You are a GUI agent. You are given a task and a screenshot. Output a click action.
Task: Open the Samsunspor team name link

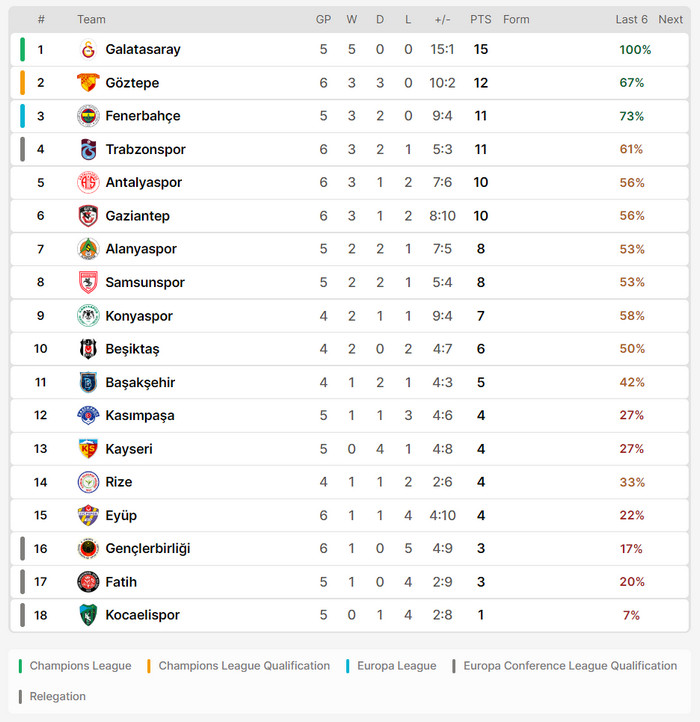point(145,283)
